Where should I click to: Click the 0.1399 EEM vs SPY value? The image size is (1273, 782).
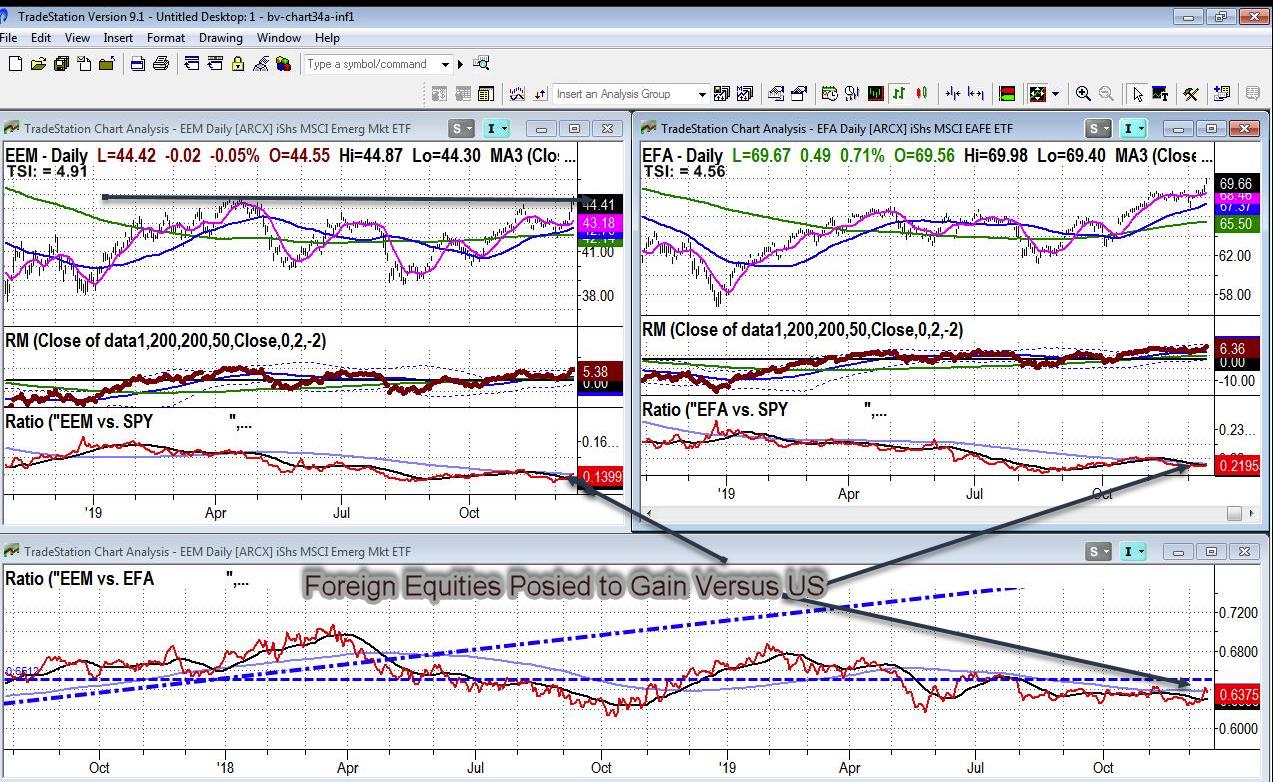601,477
